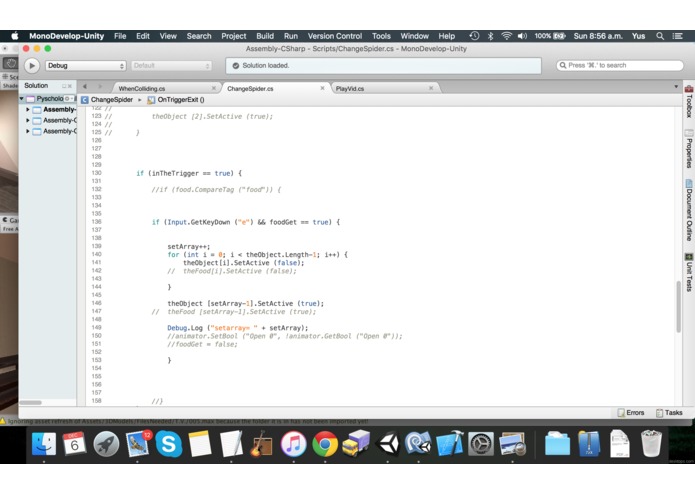Click the editor vertical scrollbar thumb

[678, 307]
